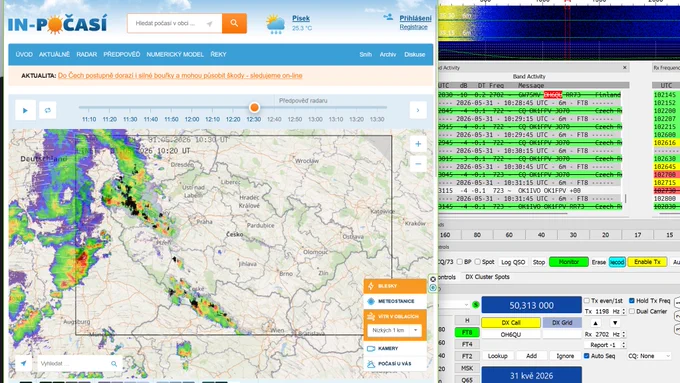Click the radar loop refresh icon

[48, 110]
